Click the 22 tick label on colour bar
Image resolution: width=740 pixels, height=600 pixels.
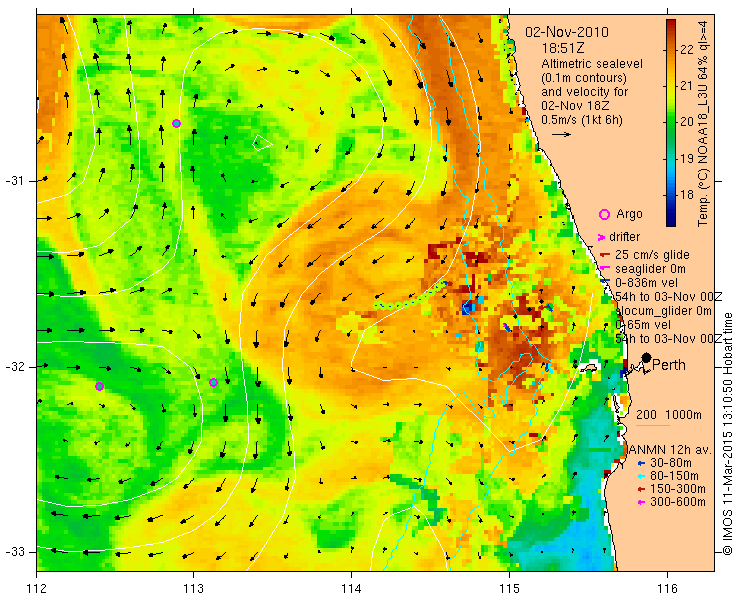coord(687,49)
